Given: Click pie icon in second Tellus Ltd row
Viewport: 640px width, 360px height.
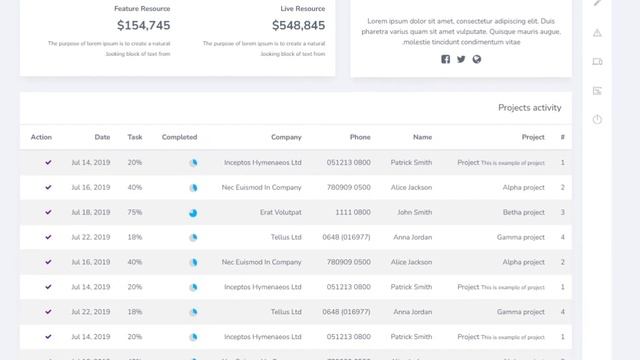Looking at the screenshot, I should click(x=193, y=312).
